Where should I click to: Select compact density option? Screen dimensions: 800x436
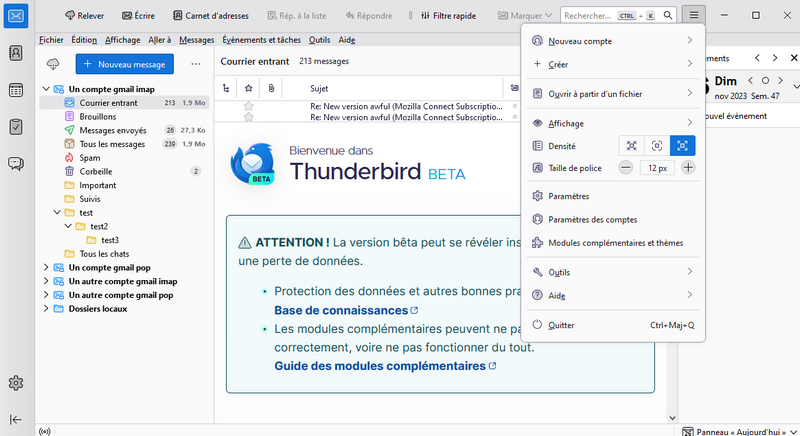631,146
